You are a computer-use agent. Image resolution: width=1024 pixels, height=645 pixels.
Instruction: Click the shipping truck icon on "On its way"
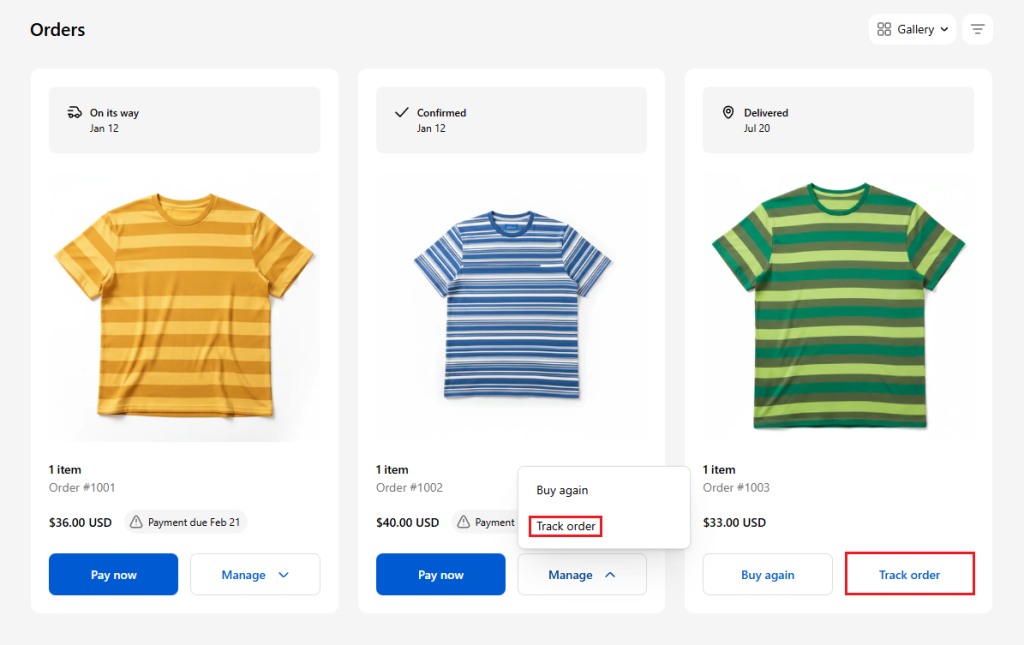[x=76, y=112]
